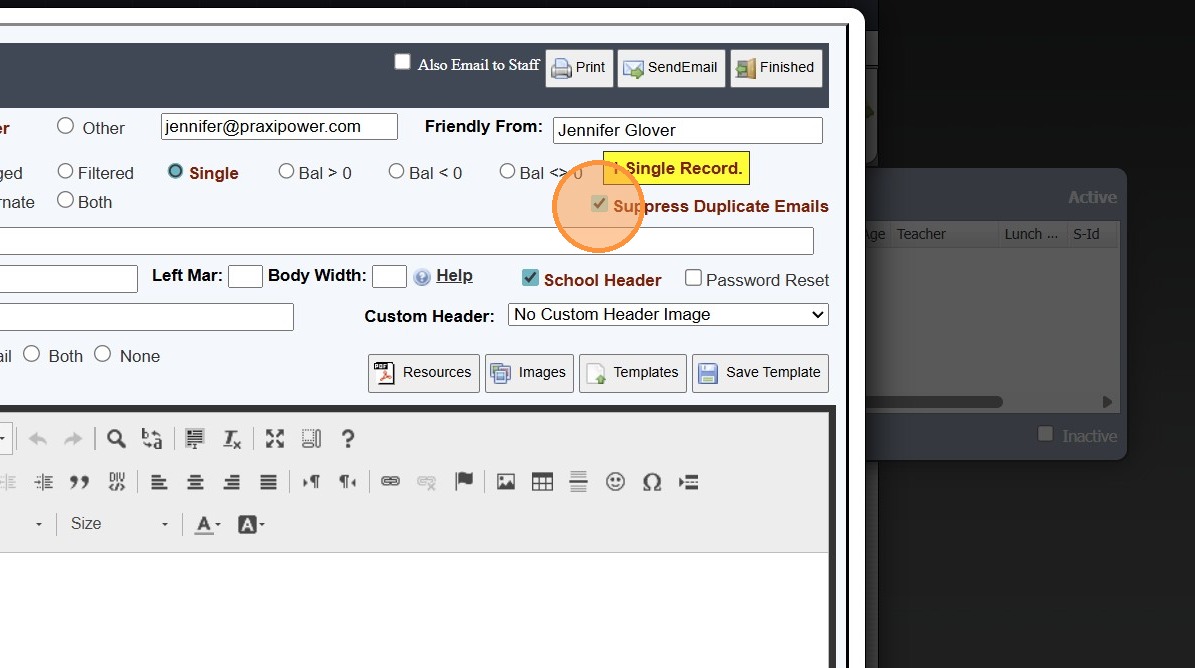Click the Select All icon
The width and height of the screenshot is (1195, 668).
tap(195, 439)
